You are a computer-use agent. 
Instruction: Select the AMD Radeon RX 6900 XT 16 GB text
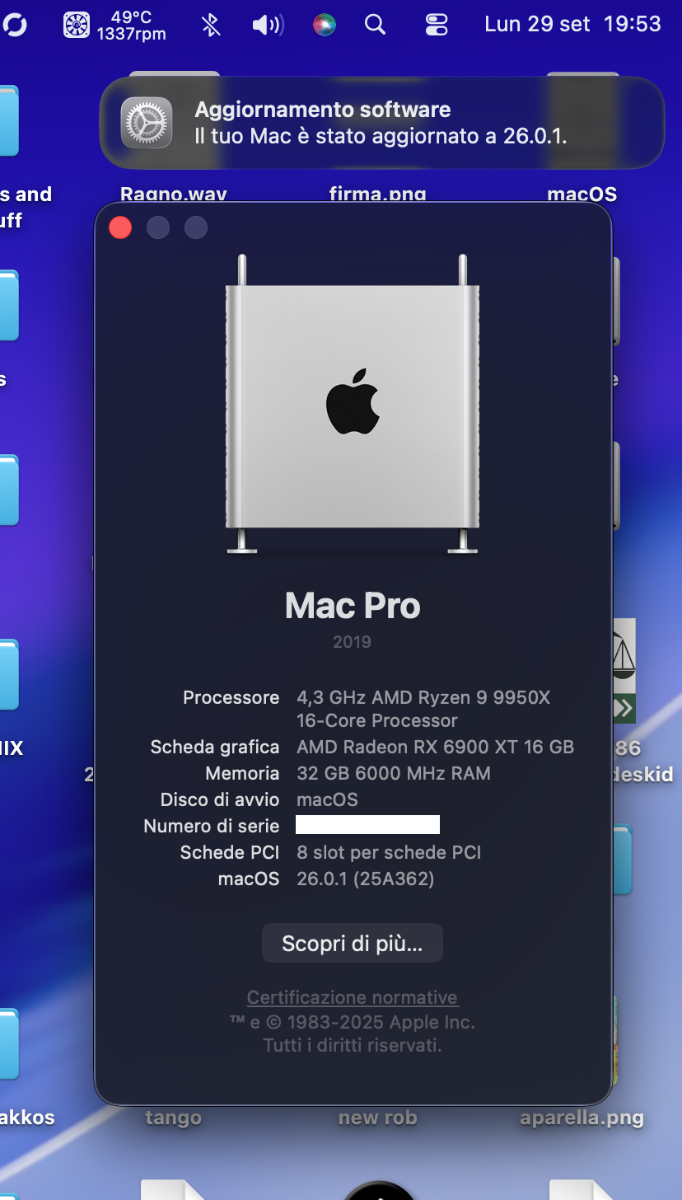pos(436,747)
